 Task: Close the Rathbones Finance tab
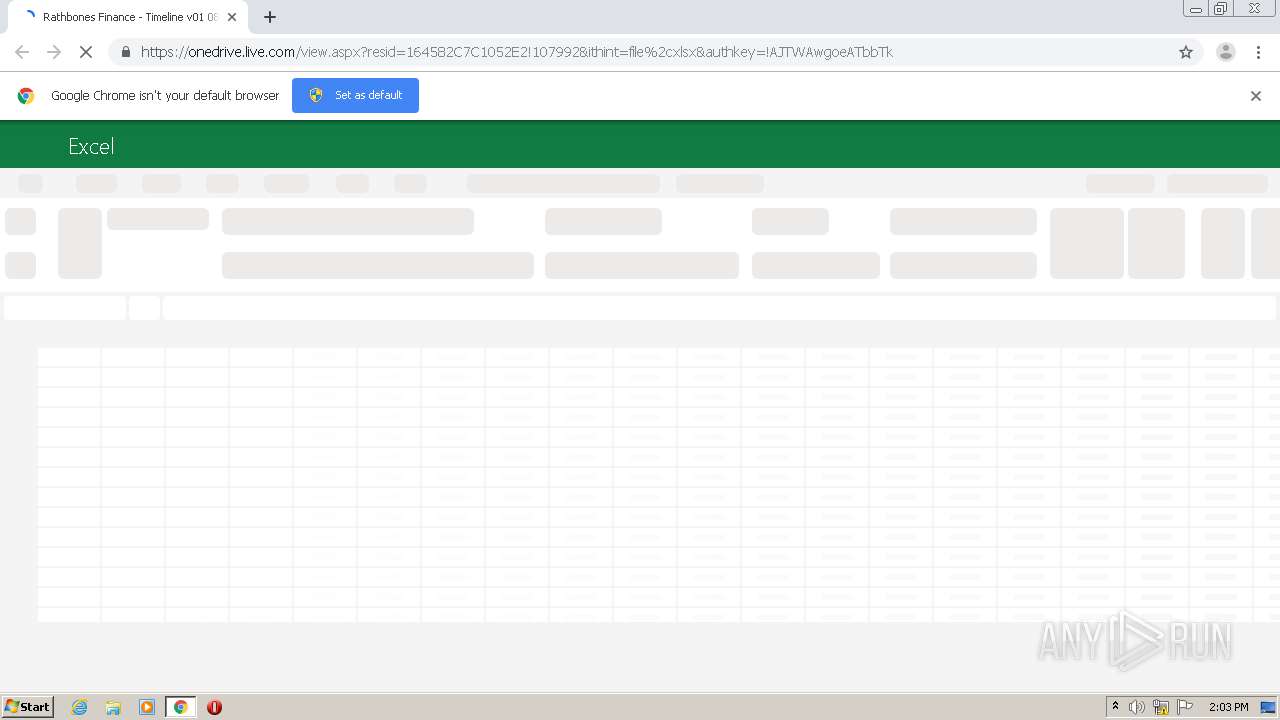[232, 17]
